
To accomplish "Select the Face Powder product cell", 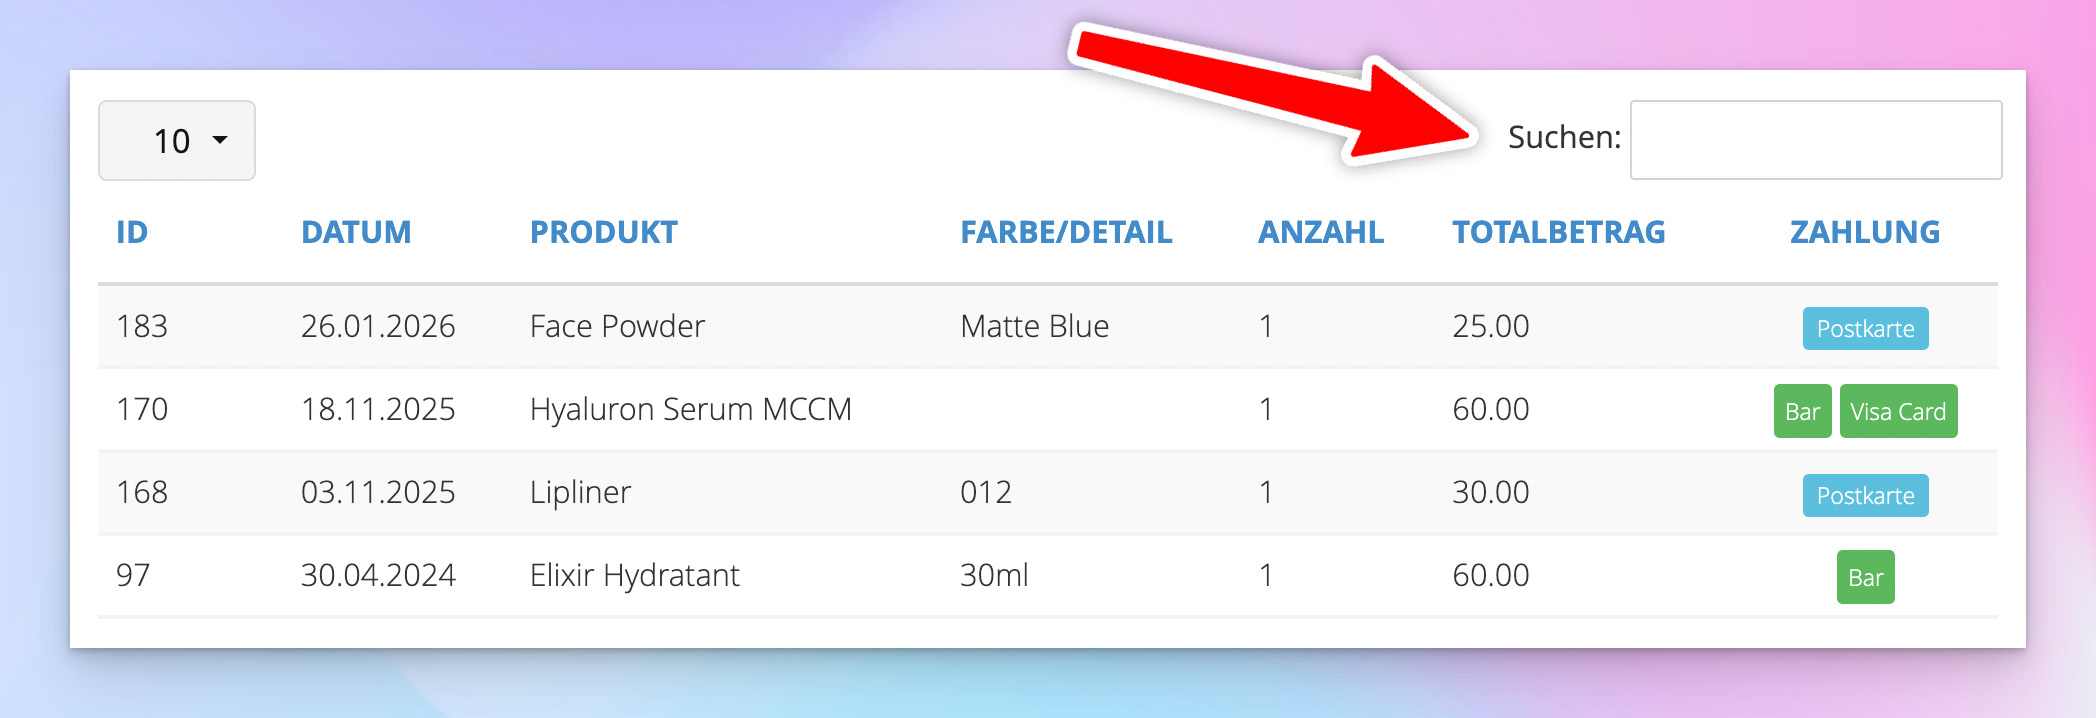I will (617, 326).
